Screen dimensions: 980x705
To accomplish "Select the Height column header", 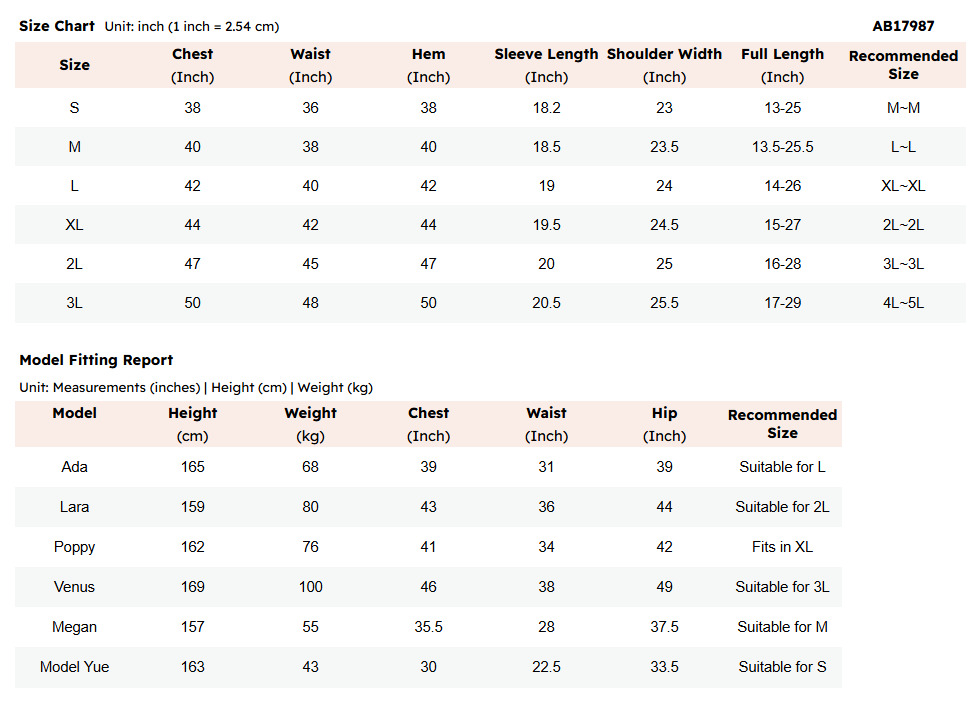I will tap(192, 413).
